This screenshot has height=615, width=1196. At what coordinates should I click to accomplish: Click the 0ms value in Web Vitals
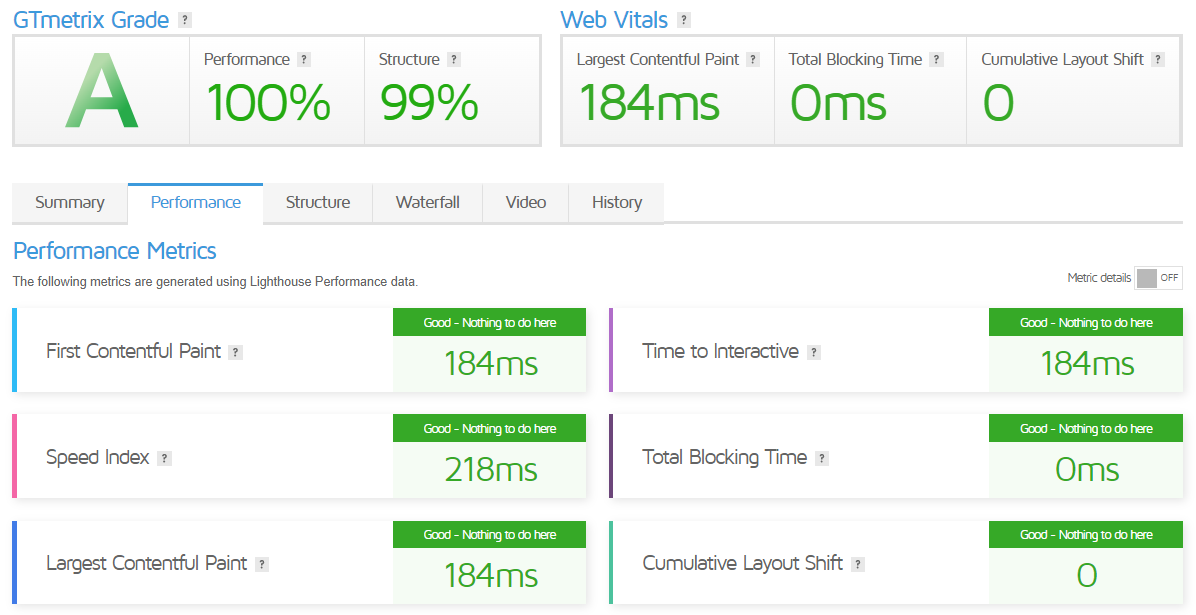[x=838, y=103]
